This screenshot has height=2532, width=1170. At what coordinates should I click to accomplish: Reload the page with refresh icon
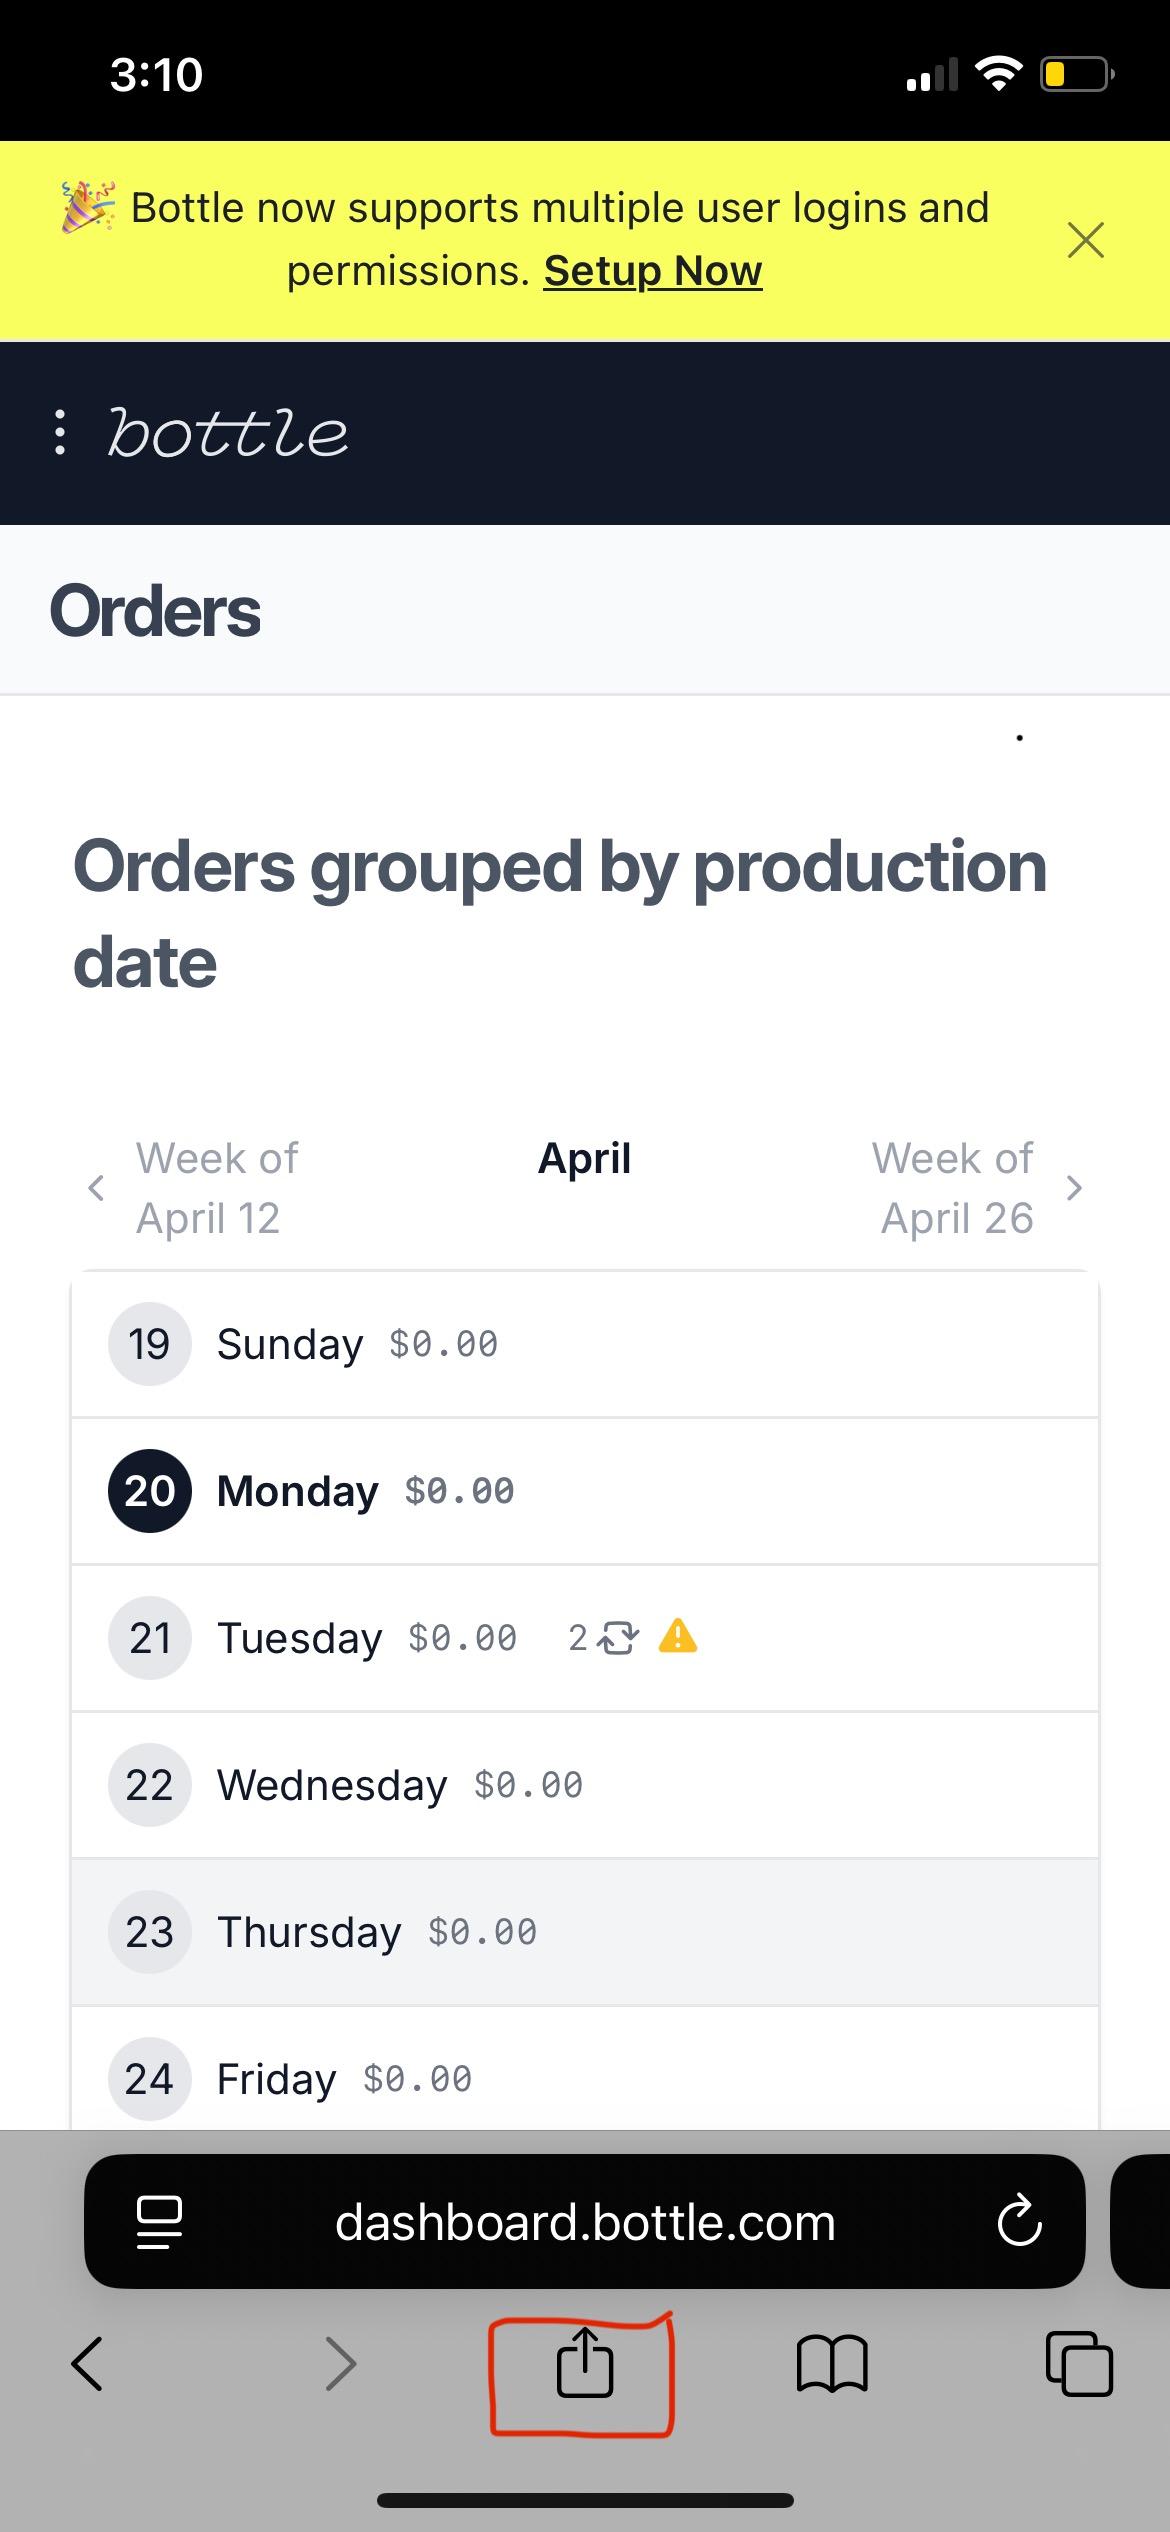click(x=1019, y=2222)
